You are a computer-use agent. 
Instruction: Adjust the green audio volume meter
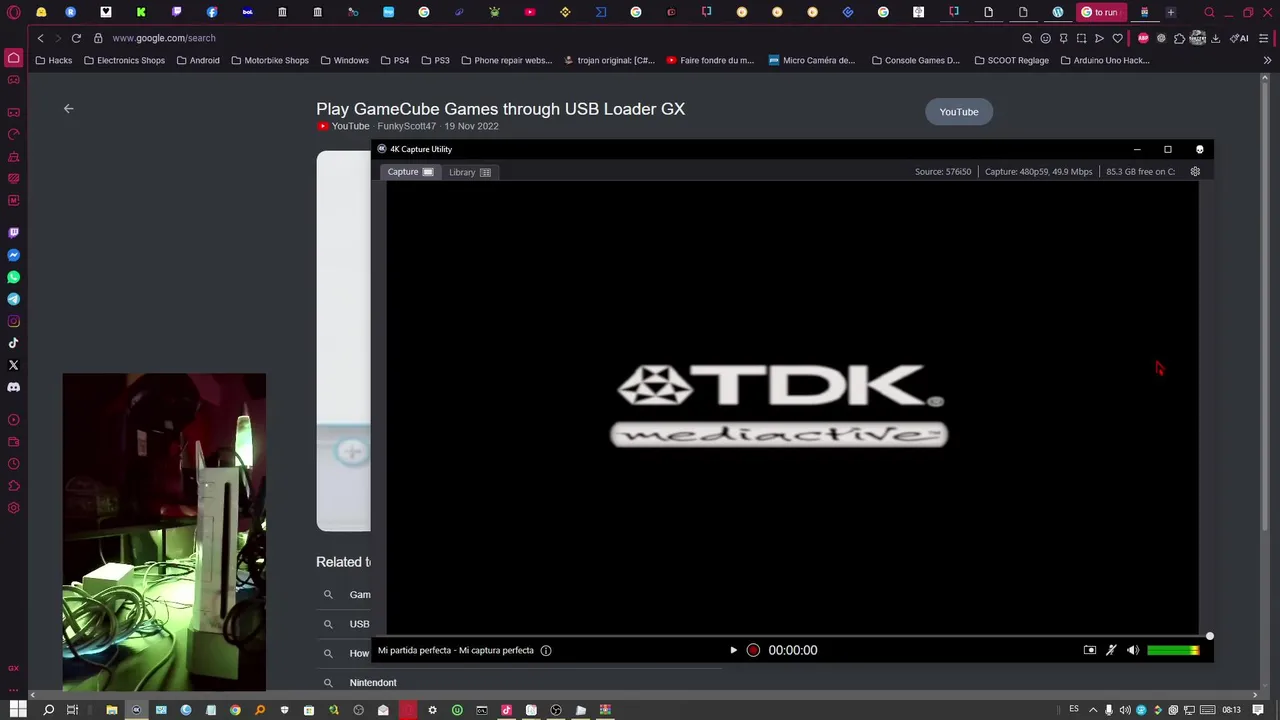point(1173,650)
